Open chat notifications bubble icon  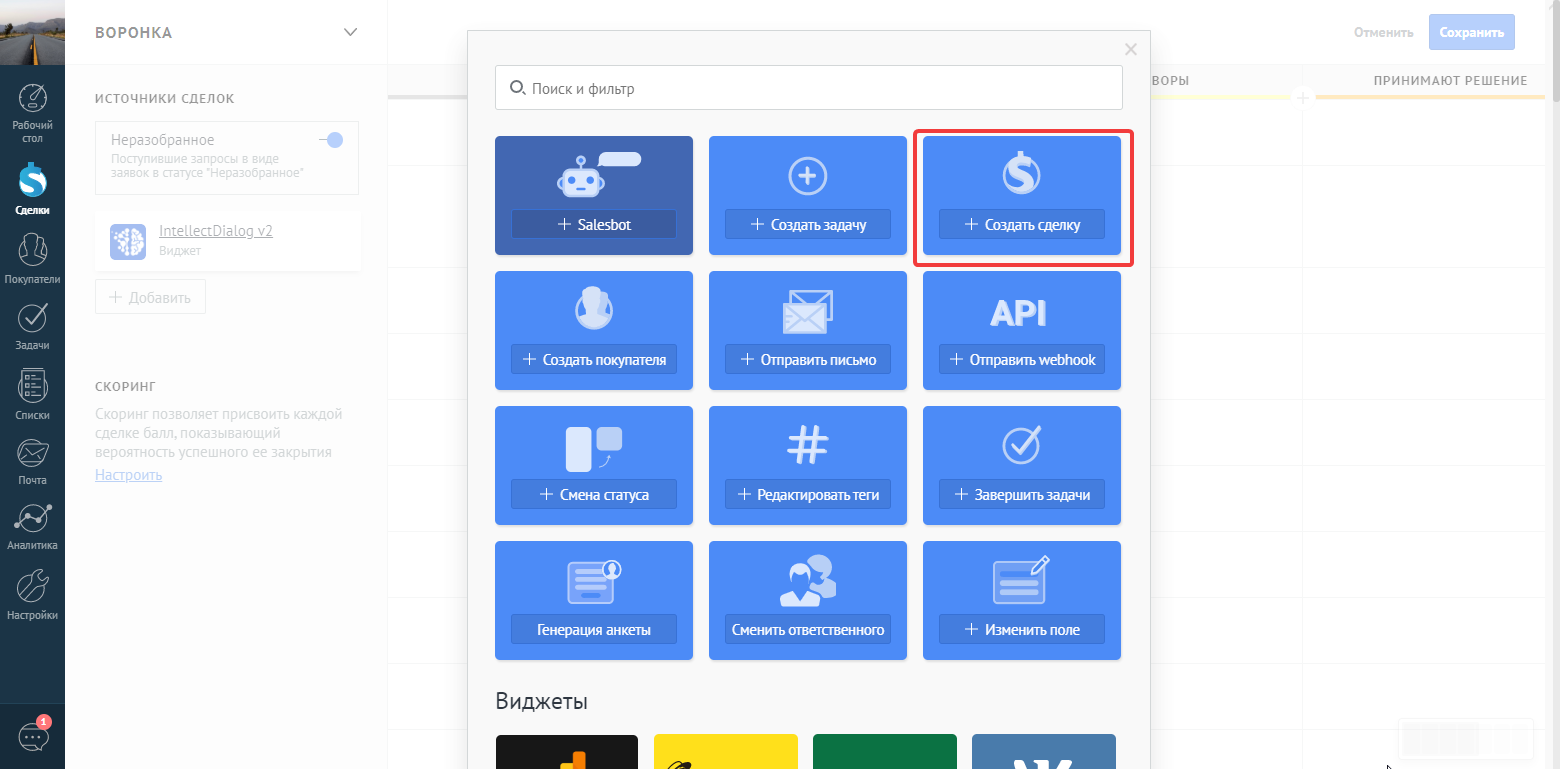coord(32,737)
